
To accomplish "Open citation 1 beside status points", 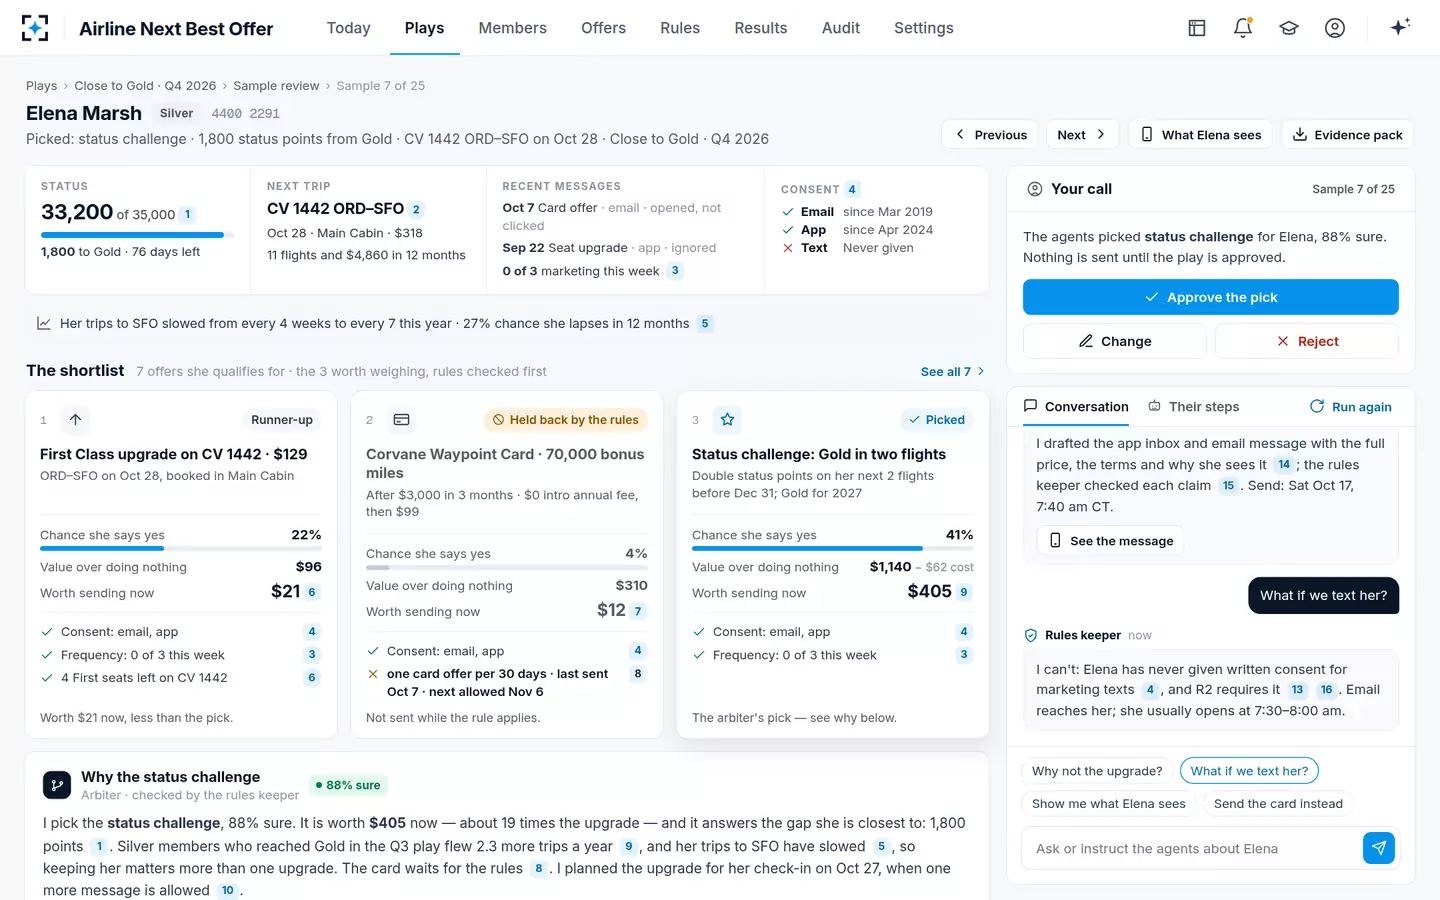I will [188, 214].
